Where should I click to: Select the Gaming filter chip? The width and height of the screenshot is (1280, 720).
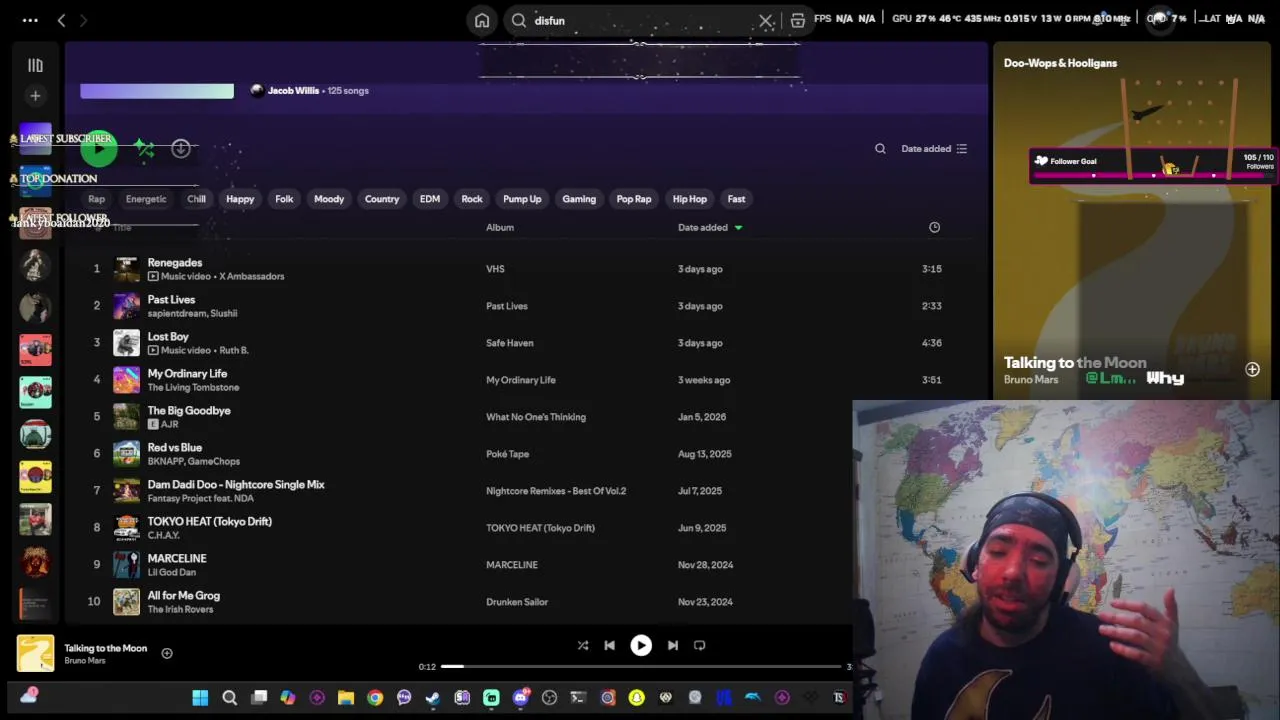(x=579, y=199)
